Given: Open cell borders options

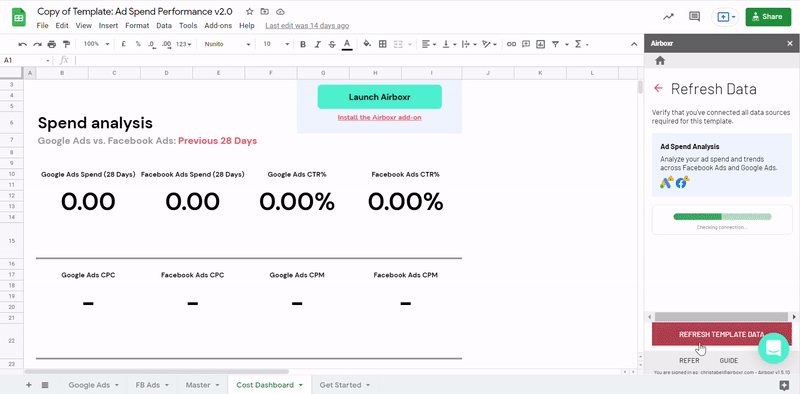Looking at the screenshot, I should coord(383,44).
